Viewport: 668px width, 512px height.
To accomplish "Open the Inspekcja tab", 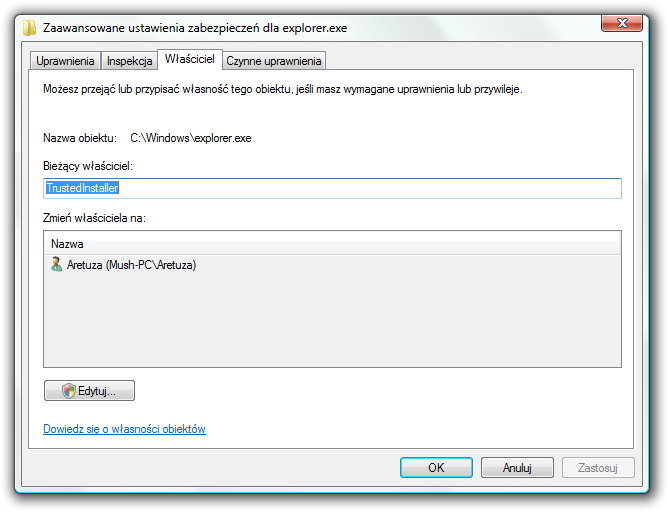I will click(130, 61).
